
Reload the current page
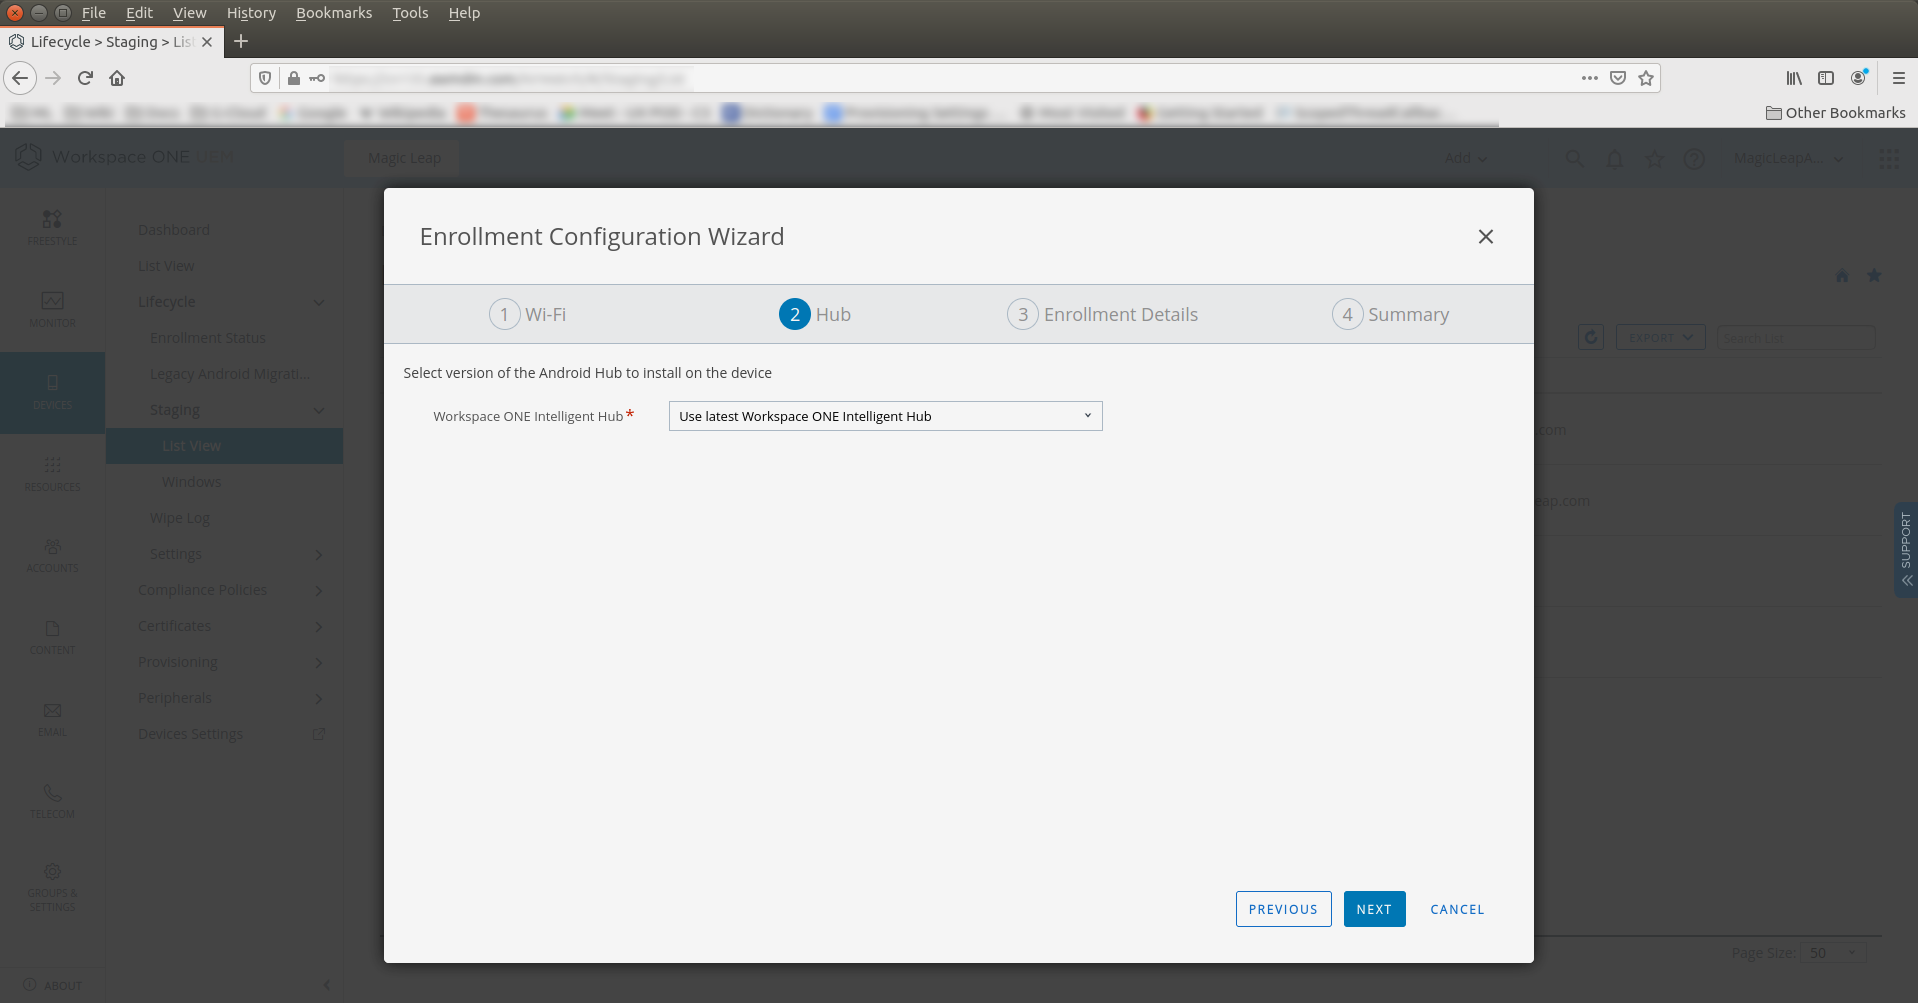[85, 78]
